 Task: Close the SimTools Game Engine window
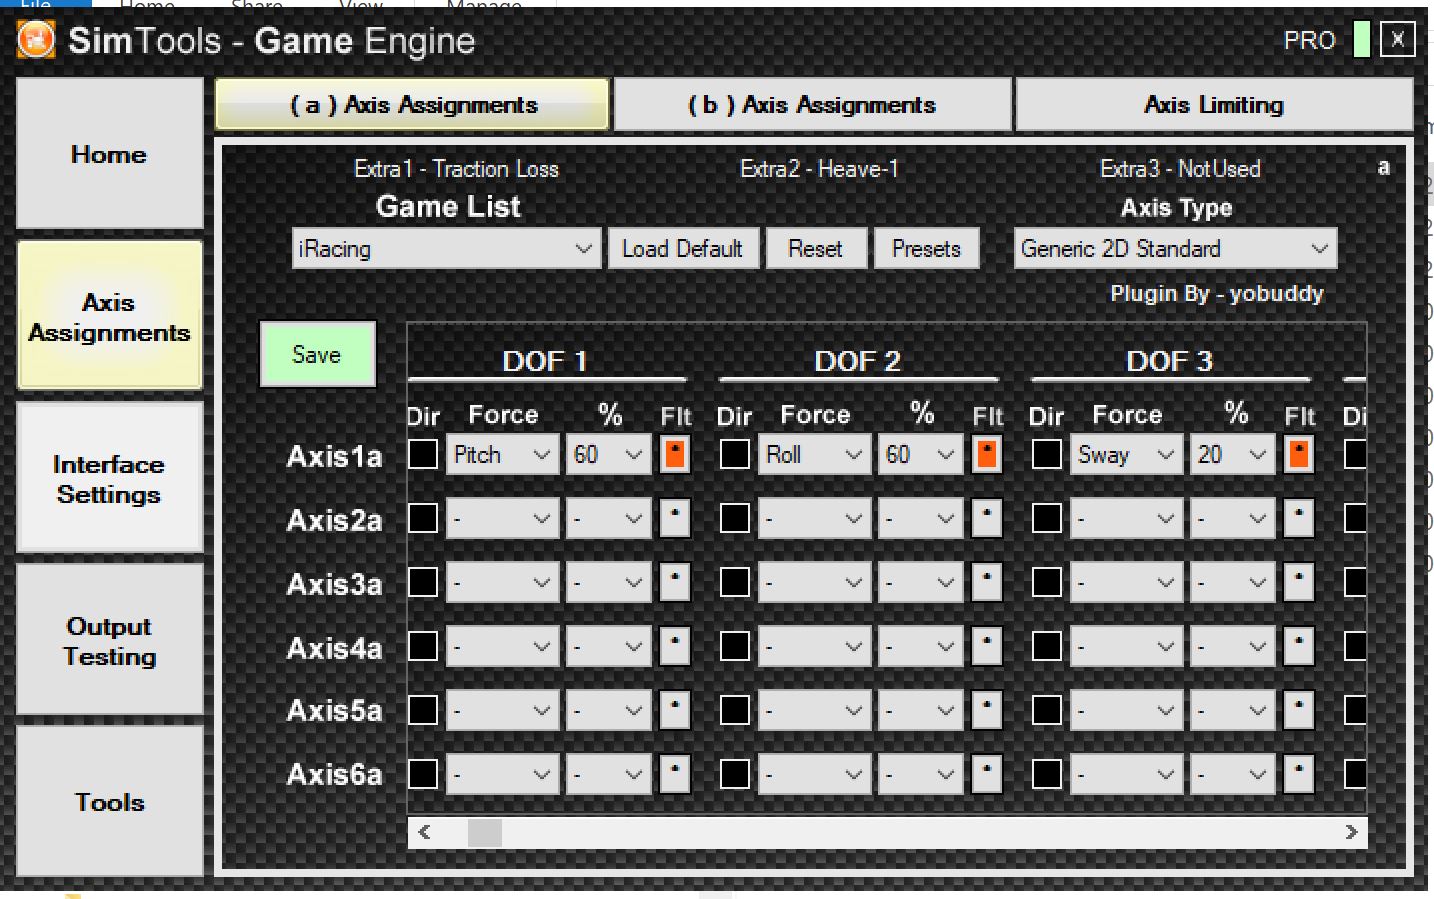[x=1397, y=40]
